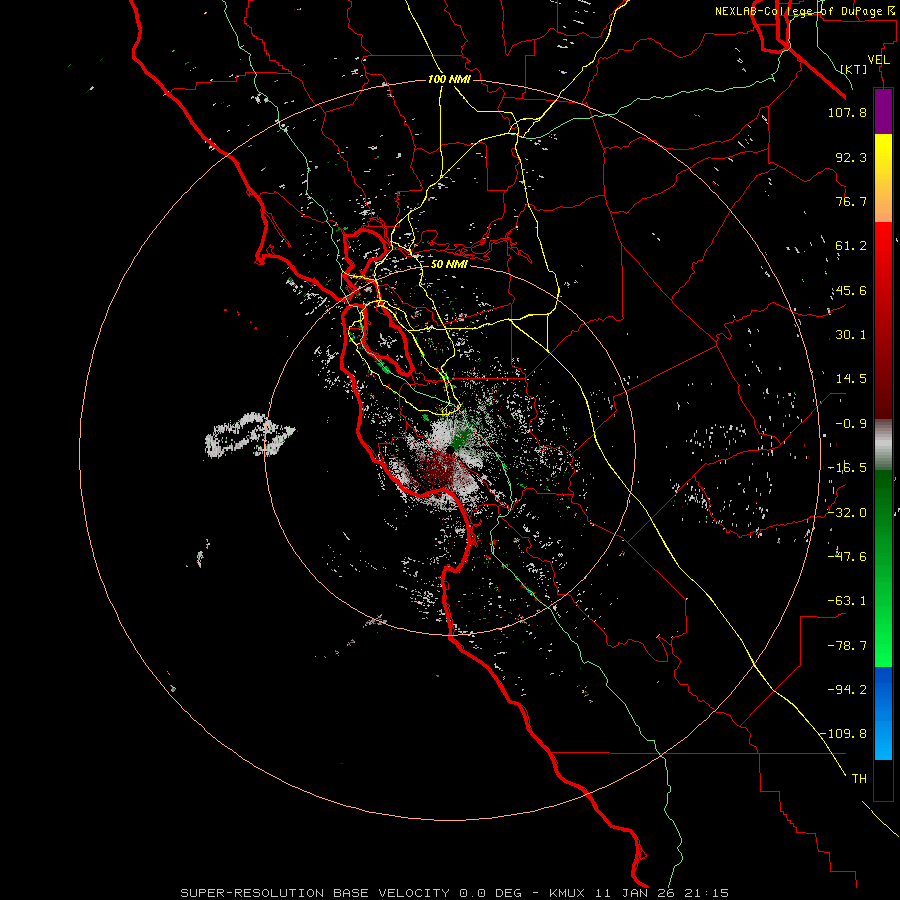Click the black radar site dot at center
The height and width of the screenshot is (900, 900).
[451, 450]
